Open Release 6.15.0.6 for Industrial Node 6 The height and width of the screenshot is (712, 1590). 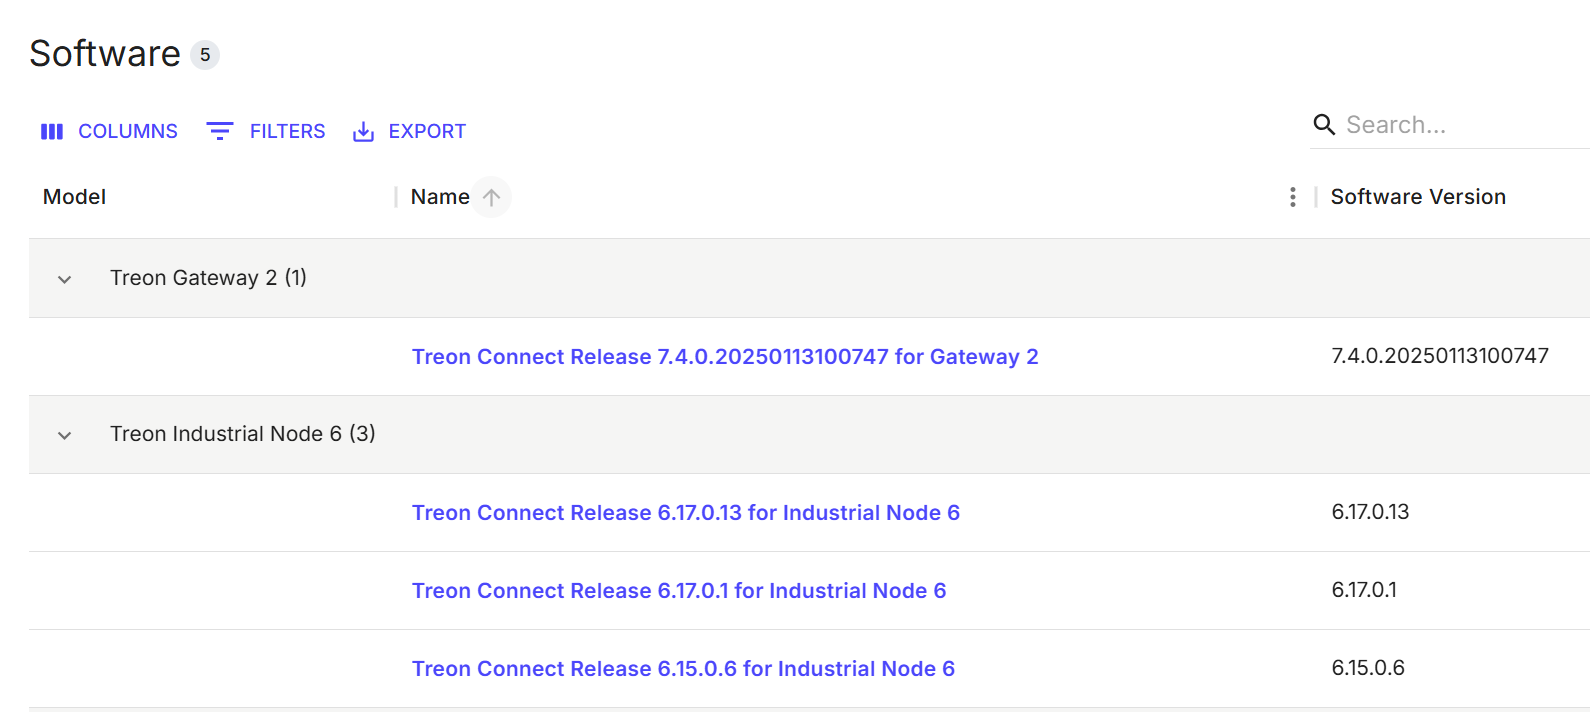tap(683, 669)
